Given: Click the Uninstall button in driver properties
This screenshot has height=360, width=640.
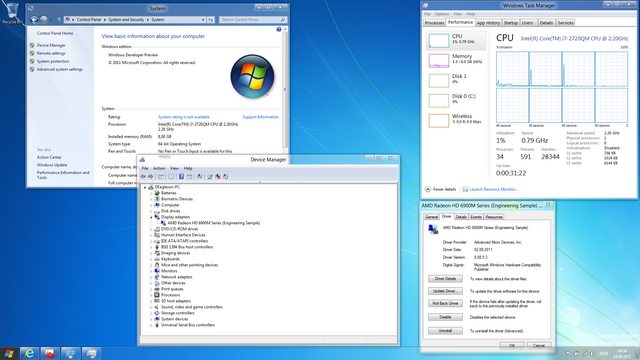Looking at the screenshot, I should tap(445, 331).
